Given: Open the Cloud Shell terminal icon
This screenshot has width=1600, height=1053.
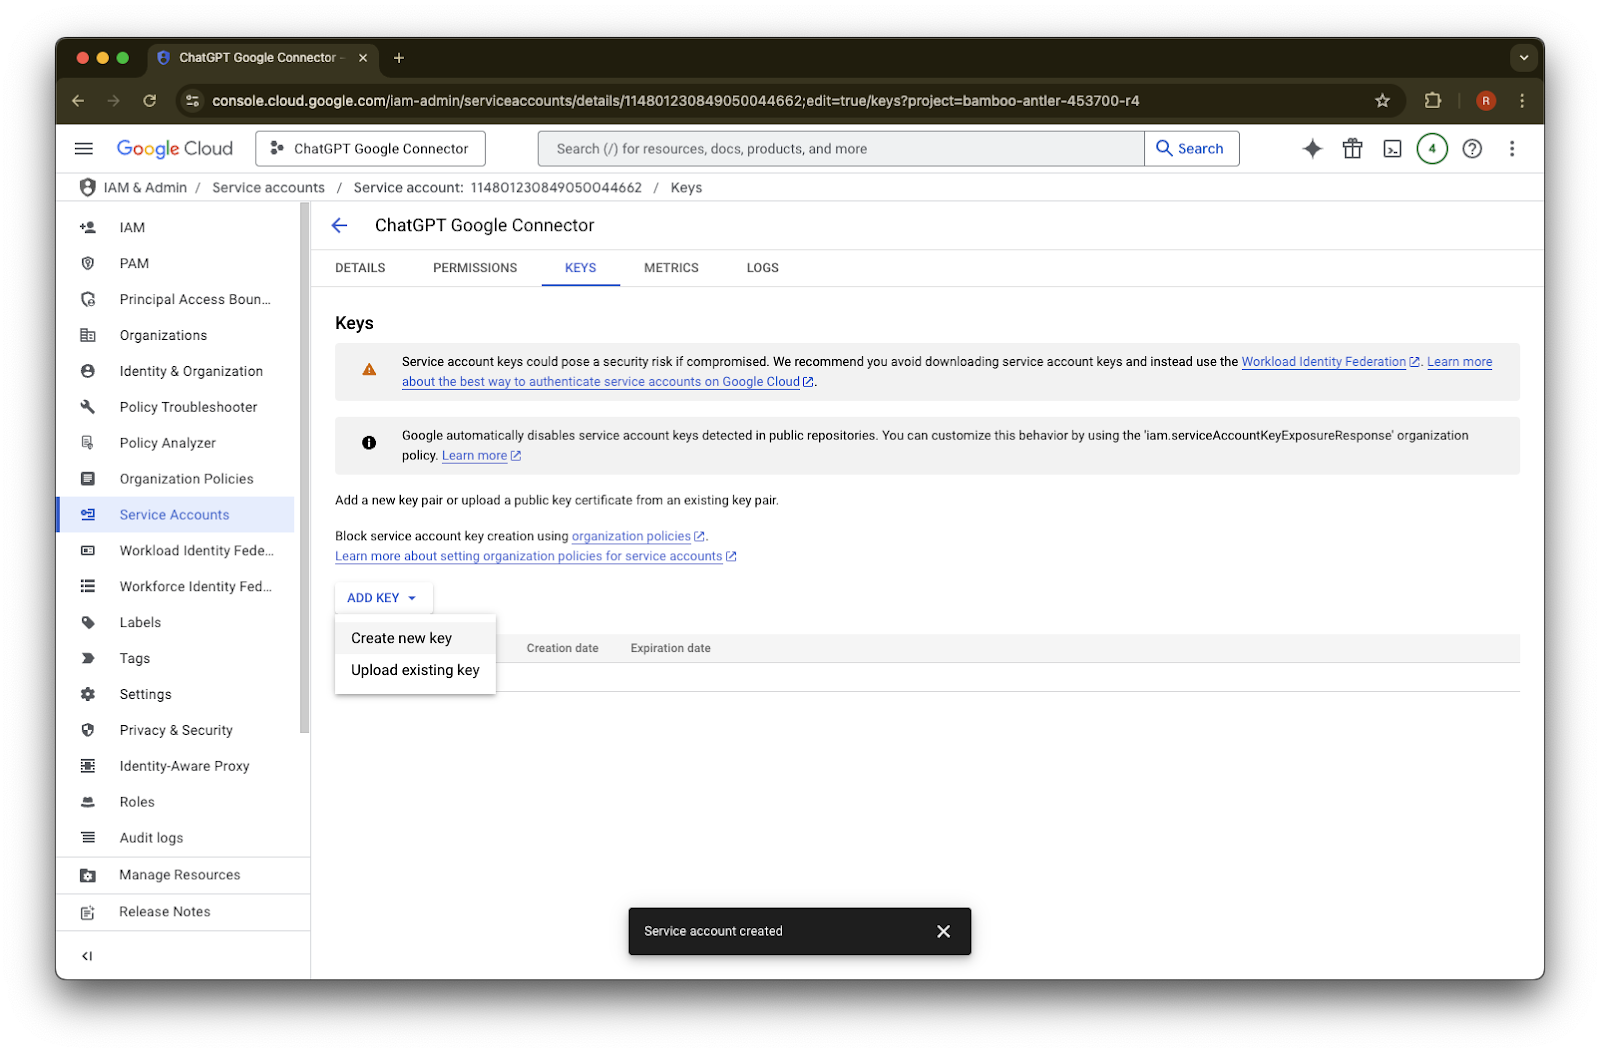Looking at the screenshot, I should point(1392,149).
